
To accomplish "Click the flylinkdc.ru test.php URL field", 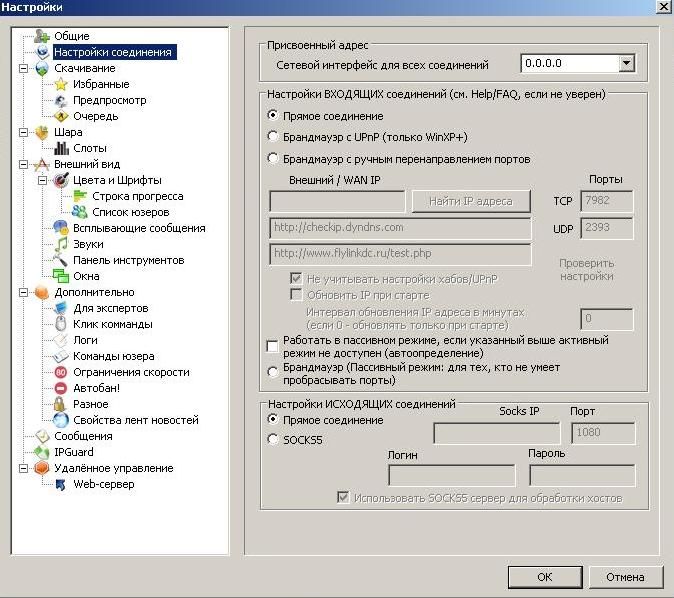I will point(400,254).
